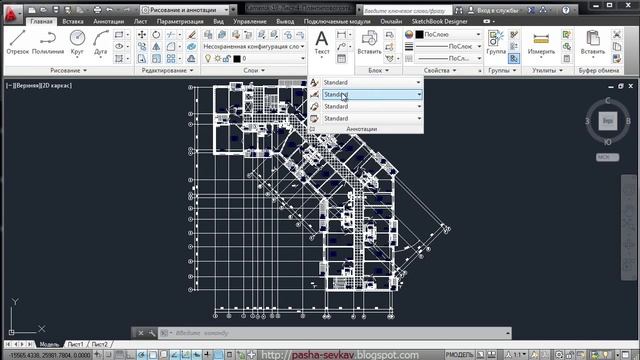Click the Fillet tool icon
Screen dimensions: 640x360
click(171, 47)
